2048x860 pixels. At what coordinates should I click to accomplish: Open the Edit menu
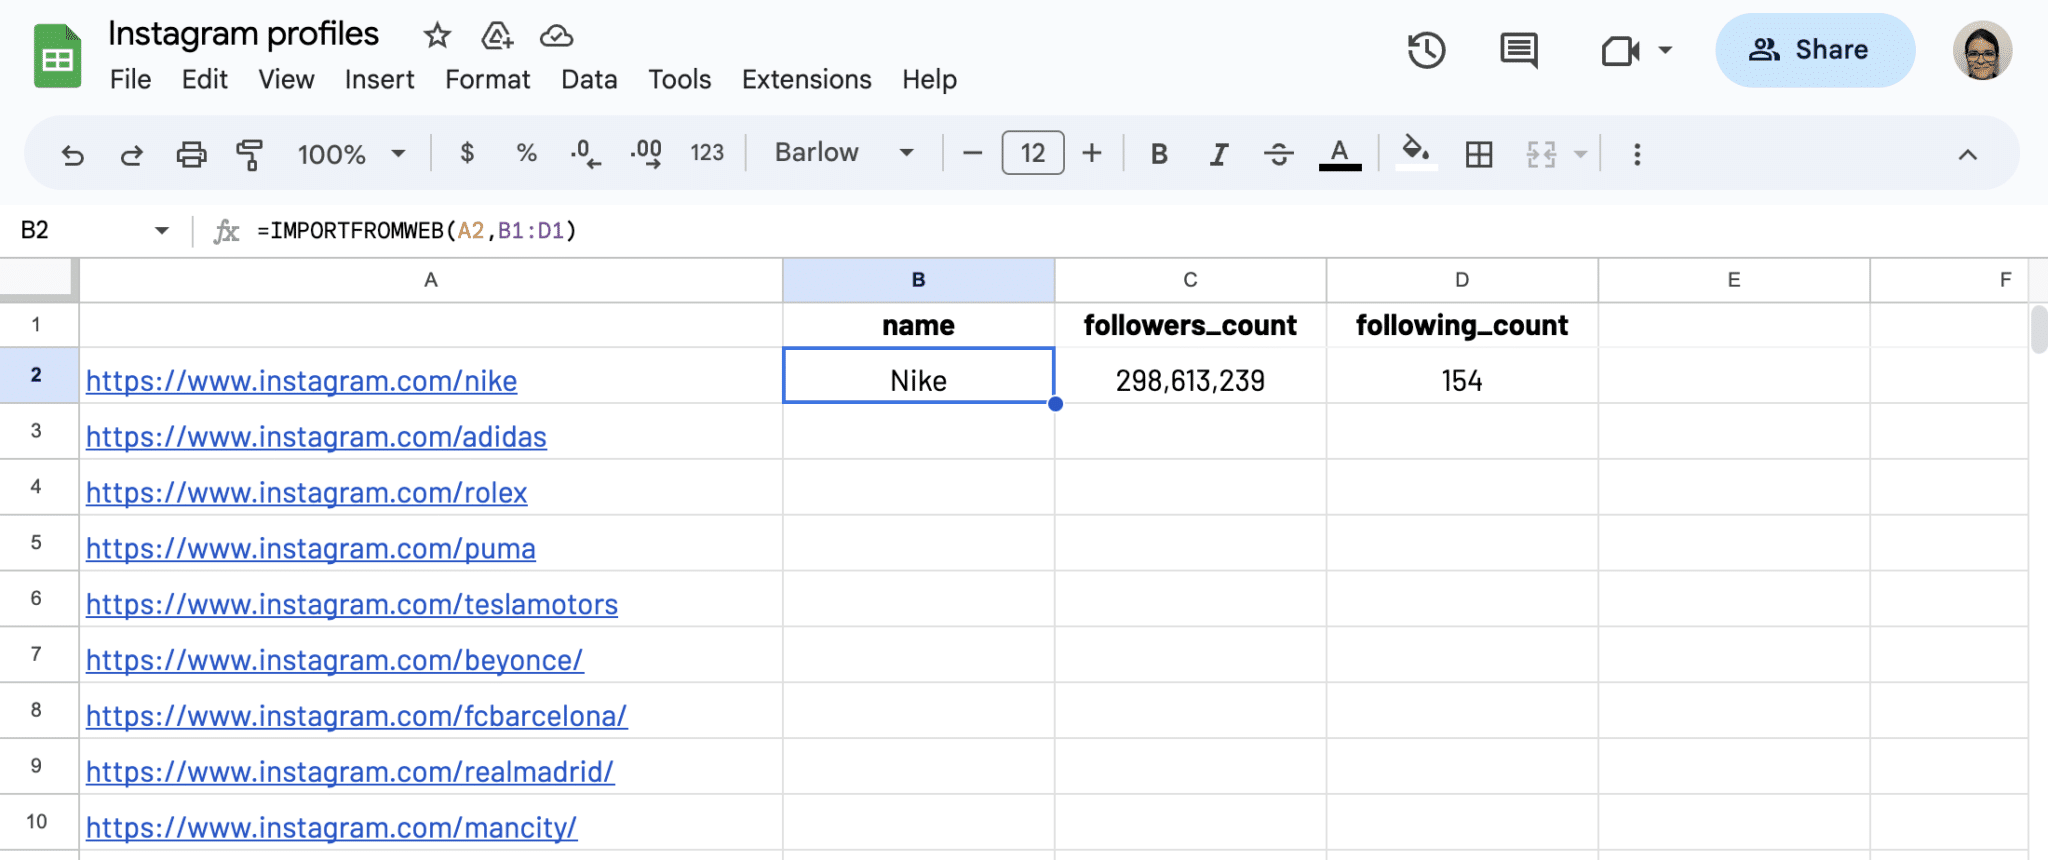(205, 79)
